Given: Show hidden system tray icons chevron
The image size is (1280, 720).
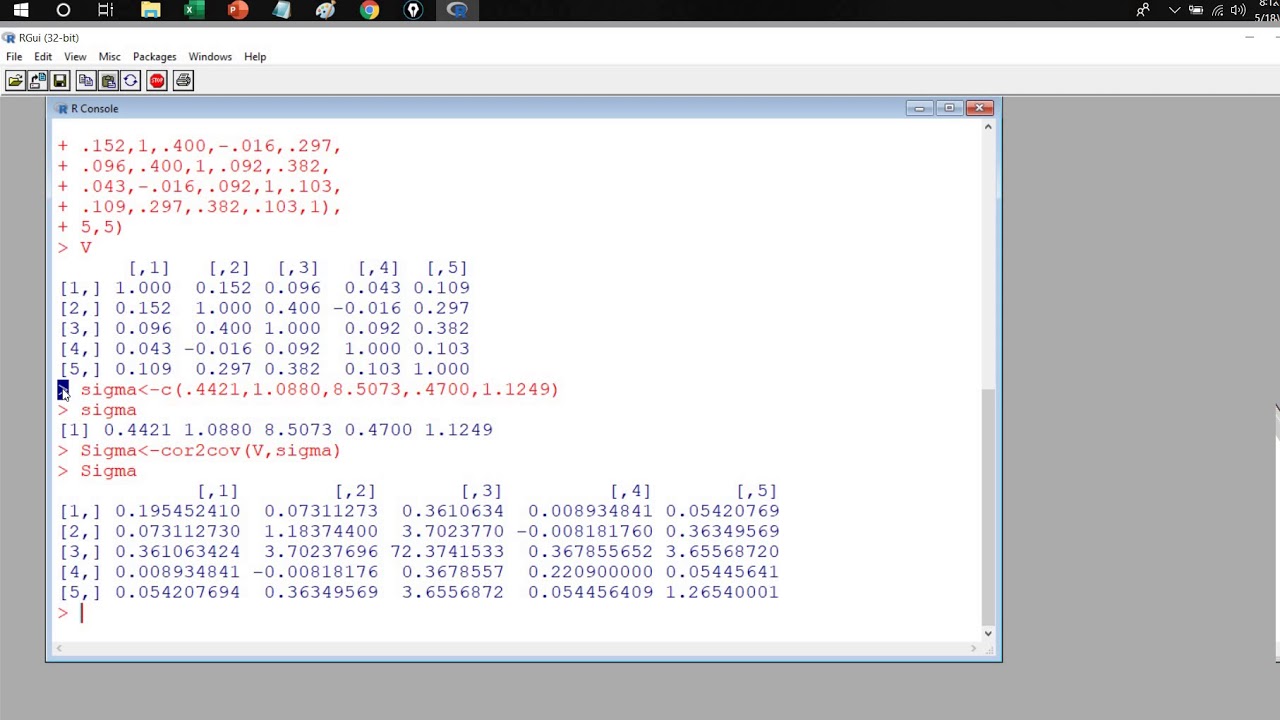Looking at the screenshot, I should pyautogui.click(x=1175, y=10).
